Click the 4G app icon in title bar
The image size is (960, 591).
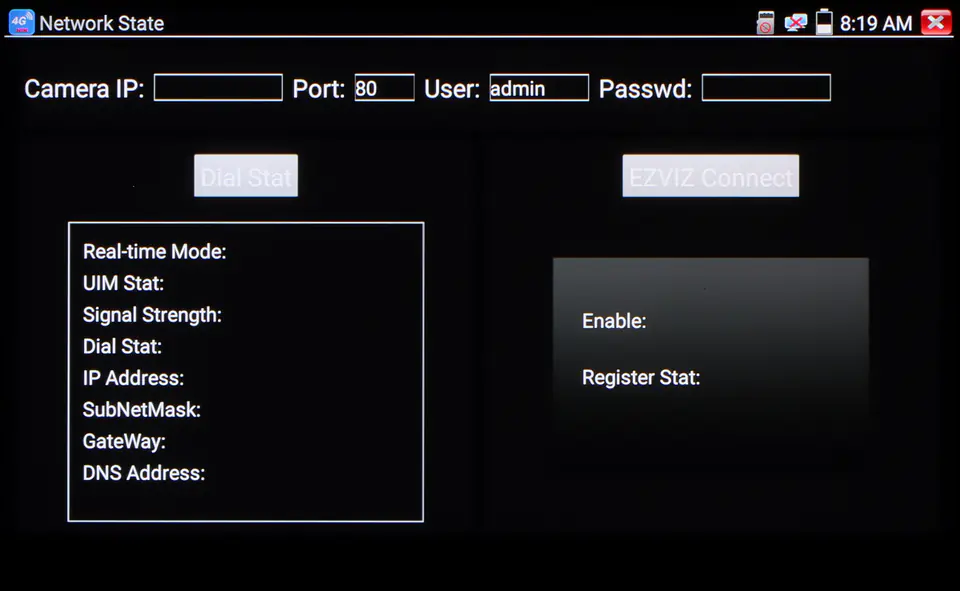20,22
